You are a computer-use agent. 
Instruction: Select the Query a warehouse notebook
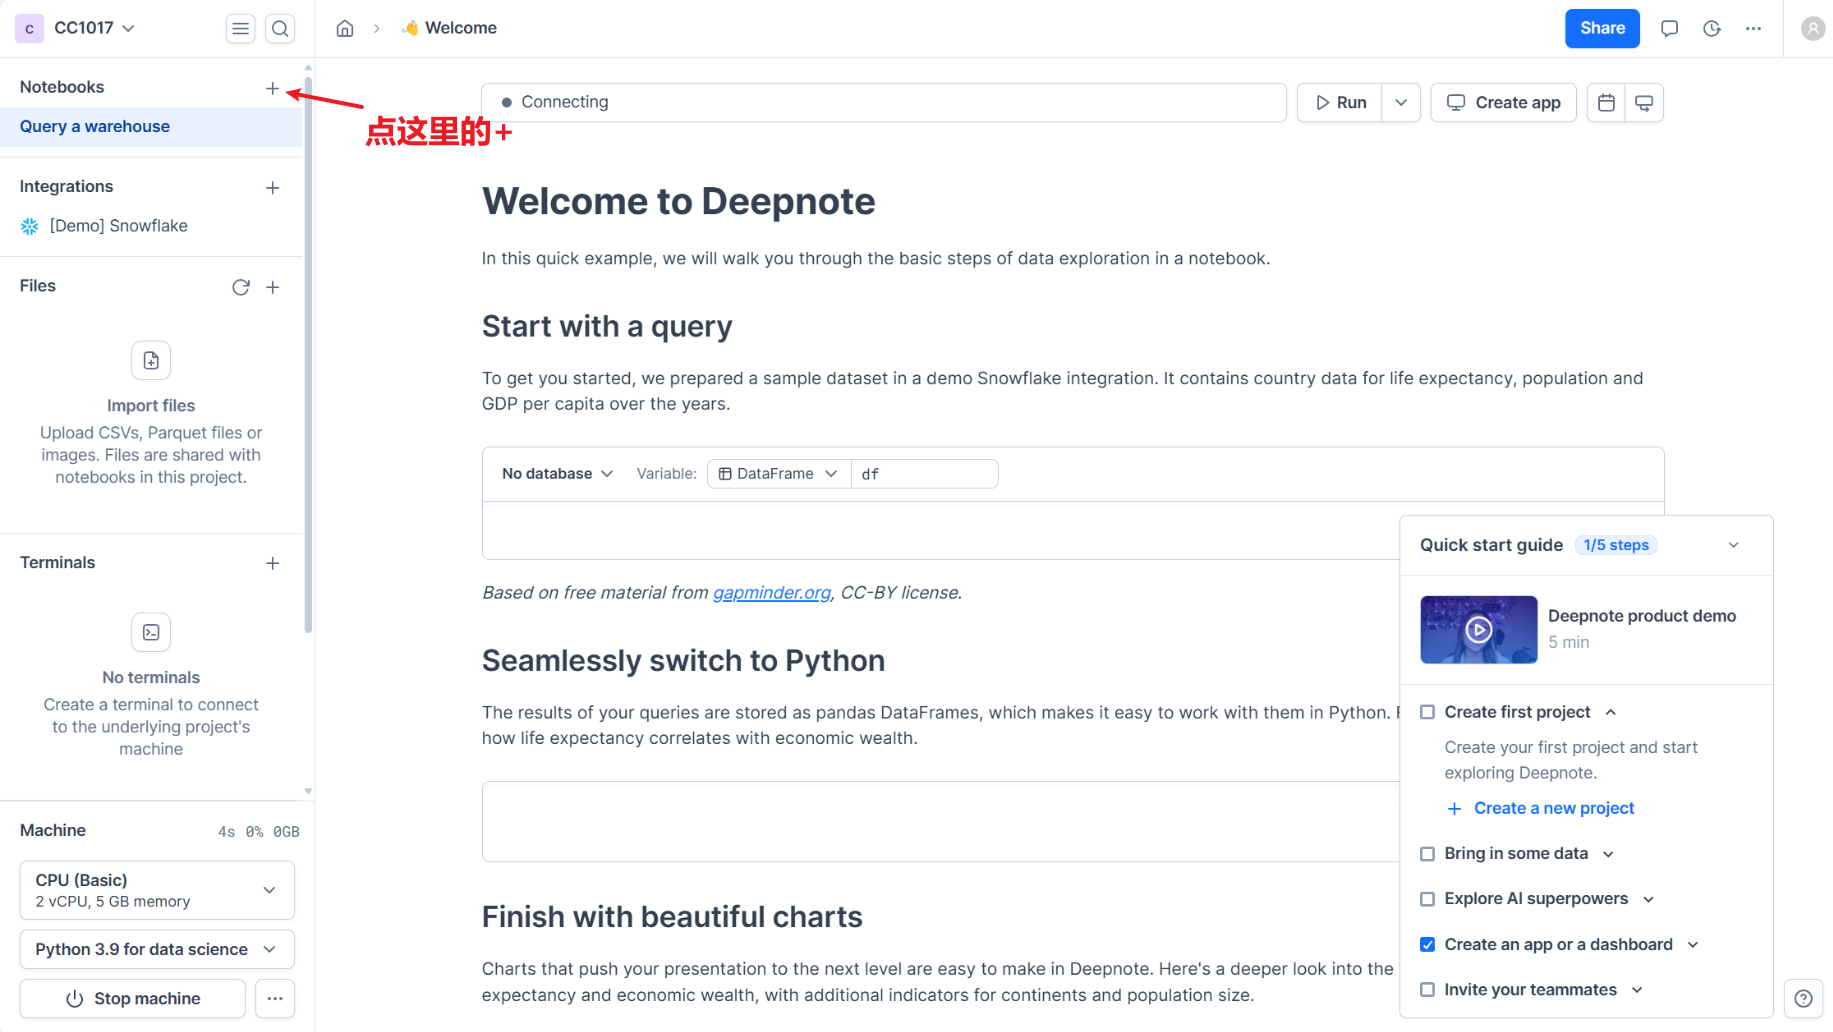pyautogui.click(x=151, y=127)
